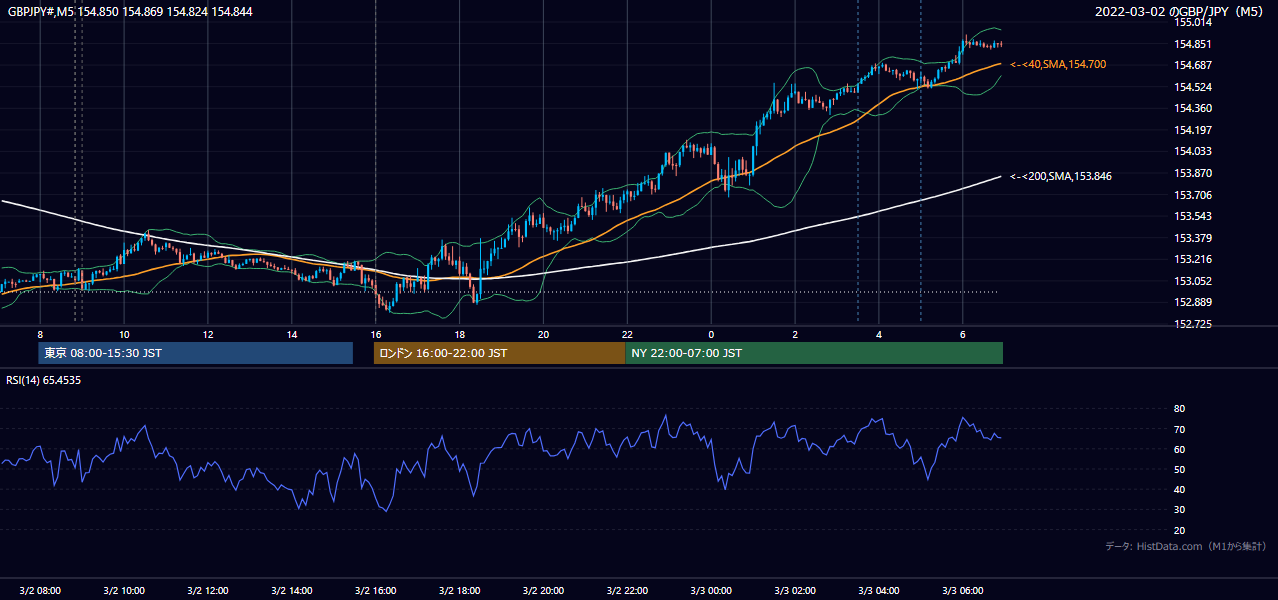Click the '3/2 20:00' date label at bottom
The height and width of the screenshot is (600, 1278).
pyautogui.click(x=544, y=591)
